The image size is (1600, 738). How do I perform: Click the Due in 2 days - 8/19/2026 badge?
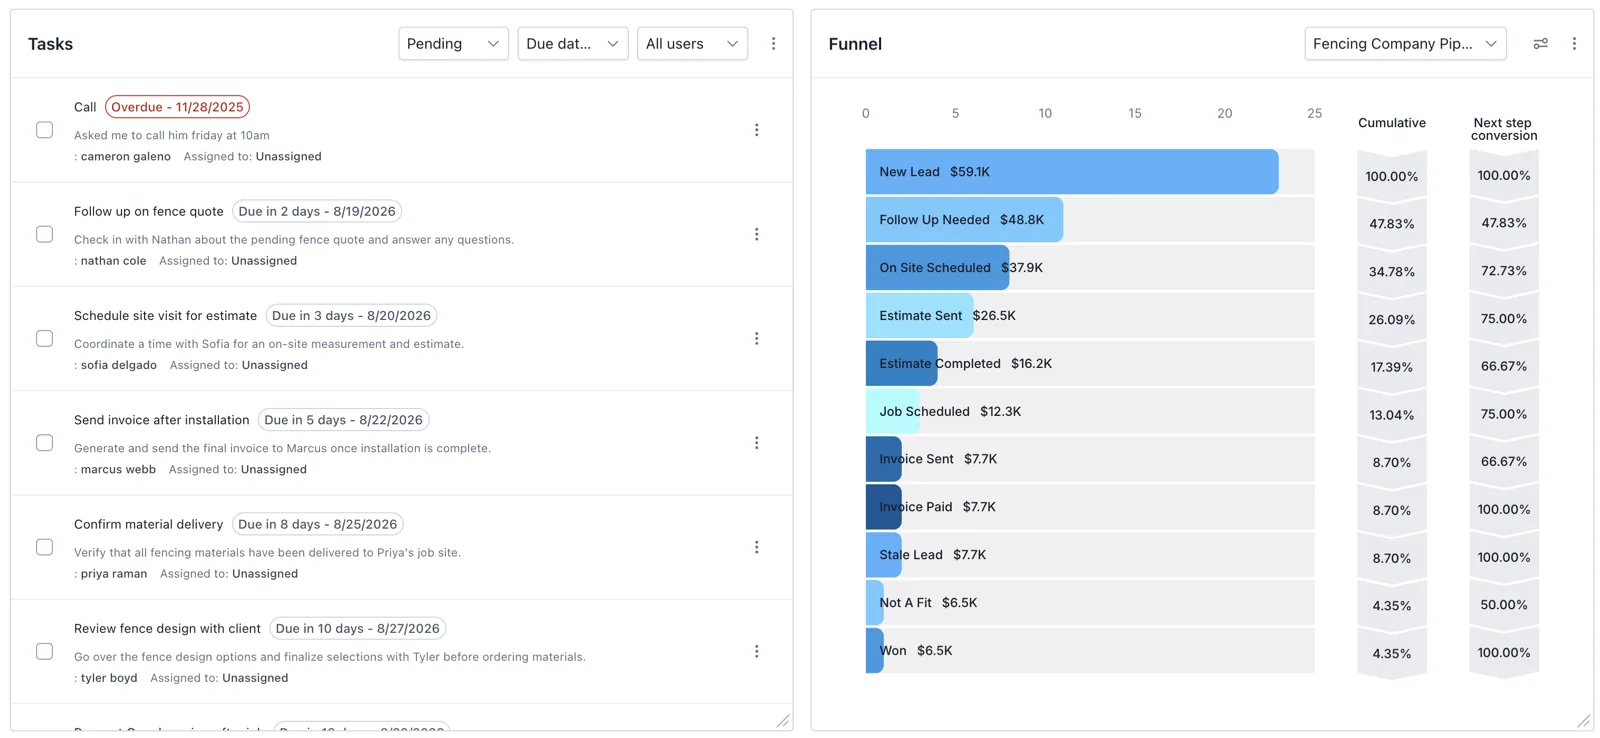tap(317, 211)
